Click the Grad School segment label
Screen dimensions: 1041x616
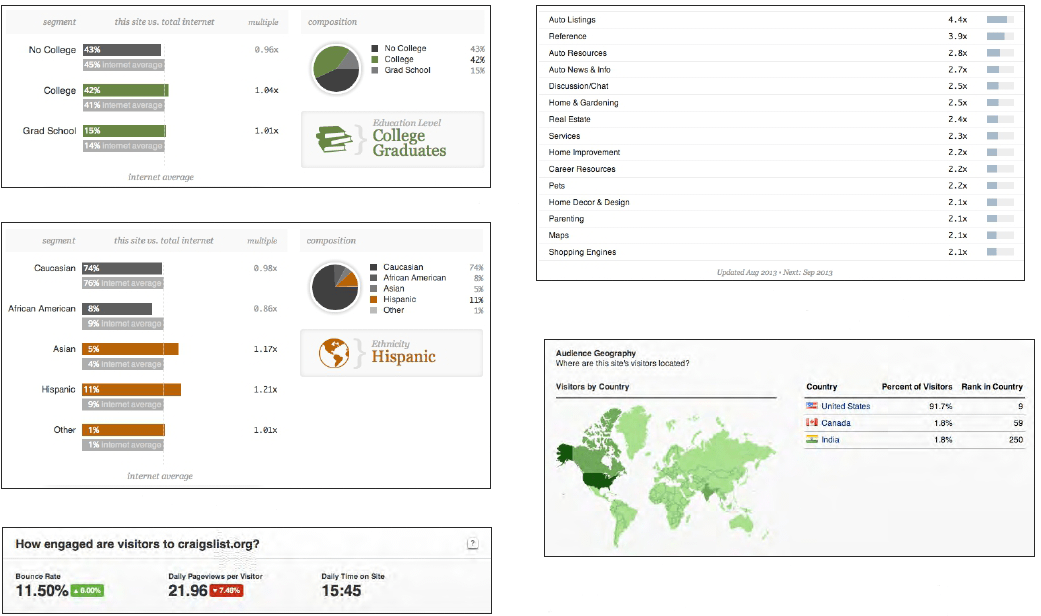[50, 131]
